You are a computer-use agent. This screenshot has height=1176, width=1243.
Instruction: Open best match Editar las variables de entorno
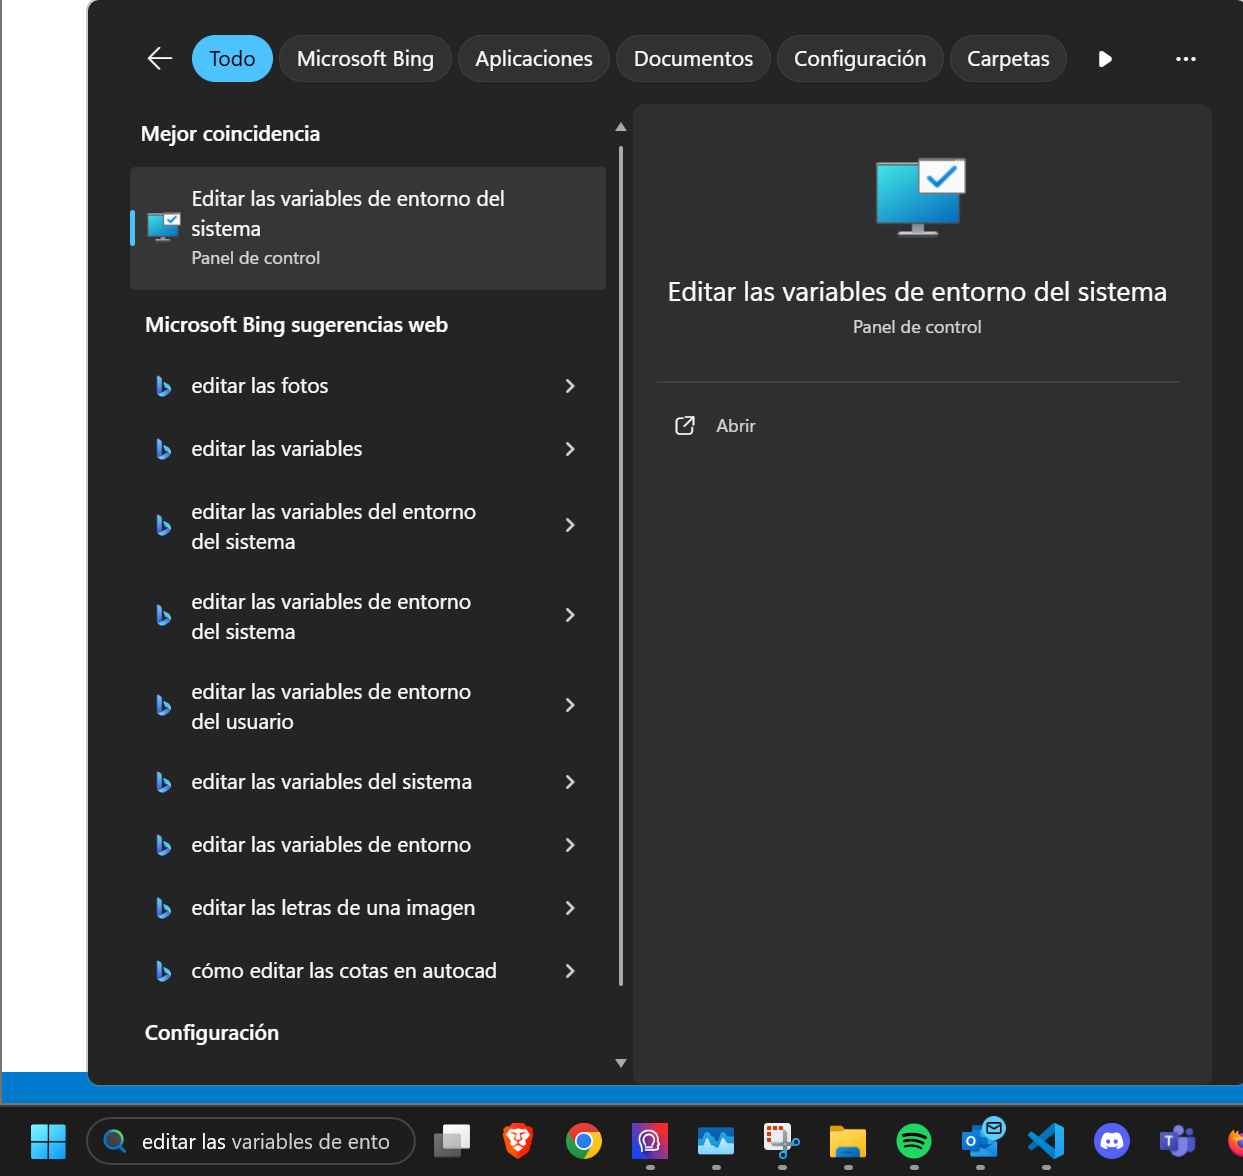pyautogui.click(x=368, y=228)
